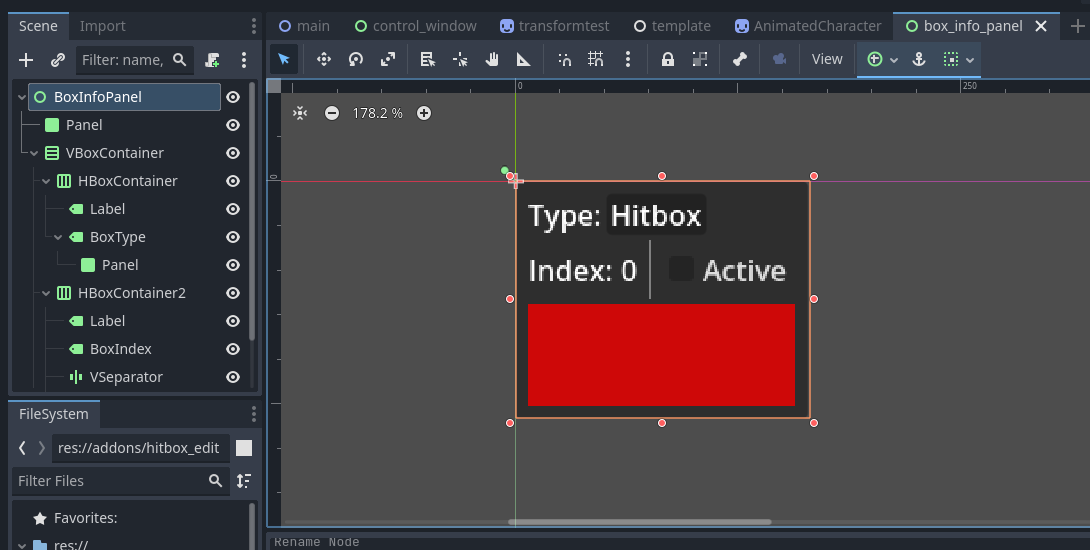Collapse the HBoxContainer2 tree node
This screenshot has width=1090, height=550.
click(47, 293)
